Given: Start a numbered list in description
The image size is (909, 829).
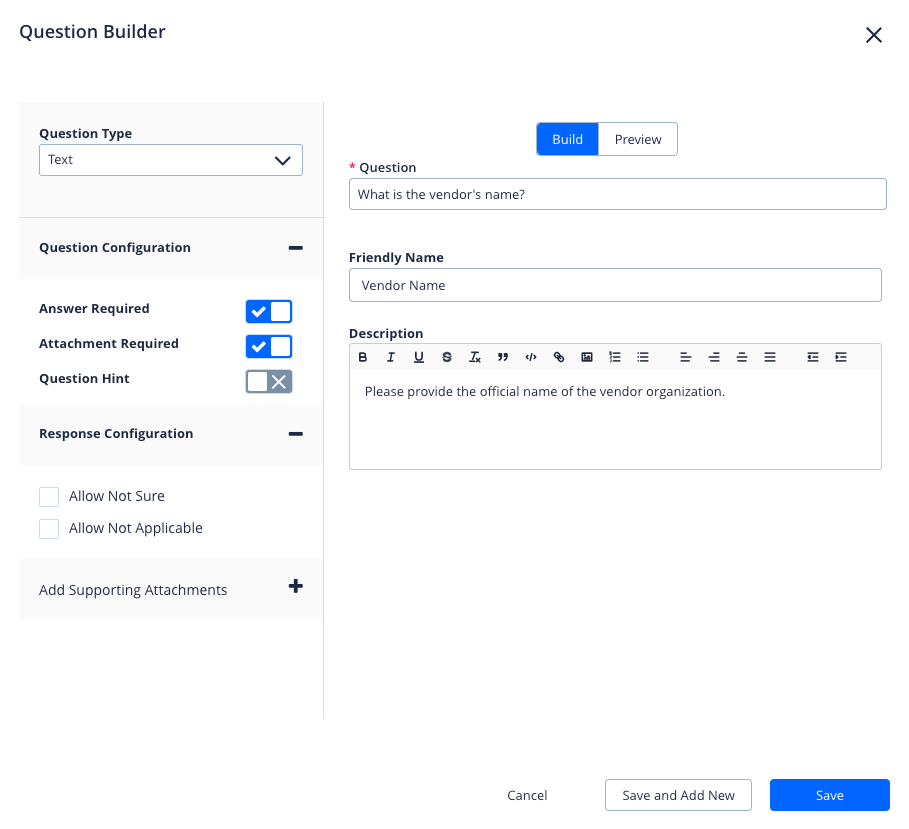Looking at the screenshot, I should tap(615, 357).
